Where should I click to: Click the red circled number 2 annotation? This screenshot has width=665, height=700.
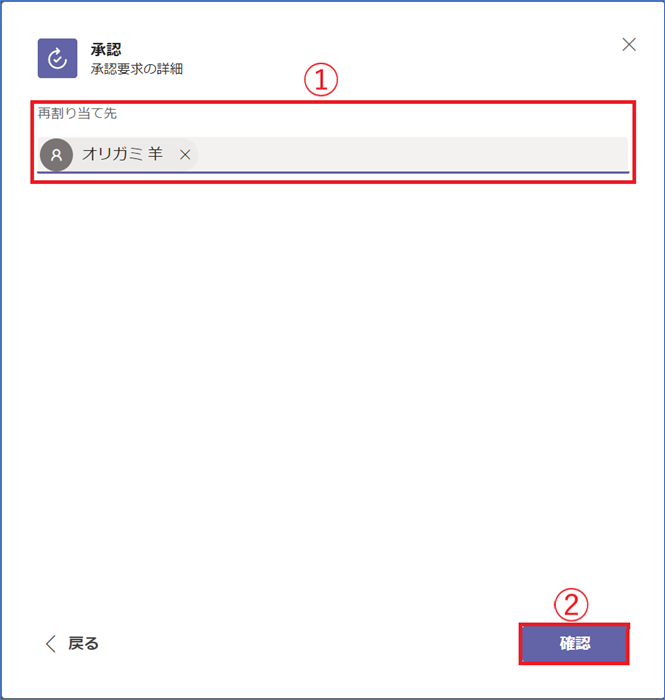571,605
